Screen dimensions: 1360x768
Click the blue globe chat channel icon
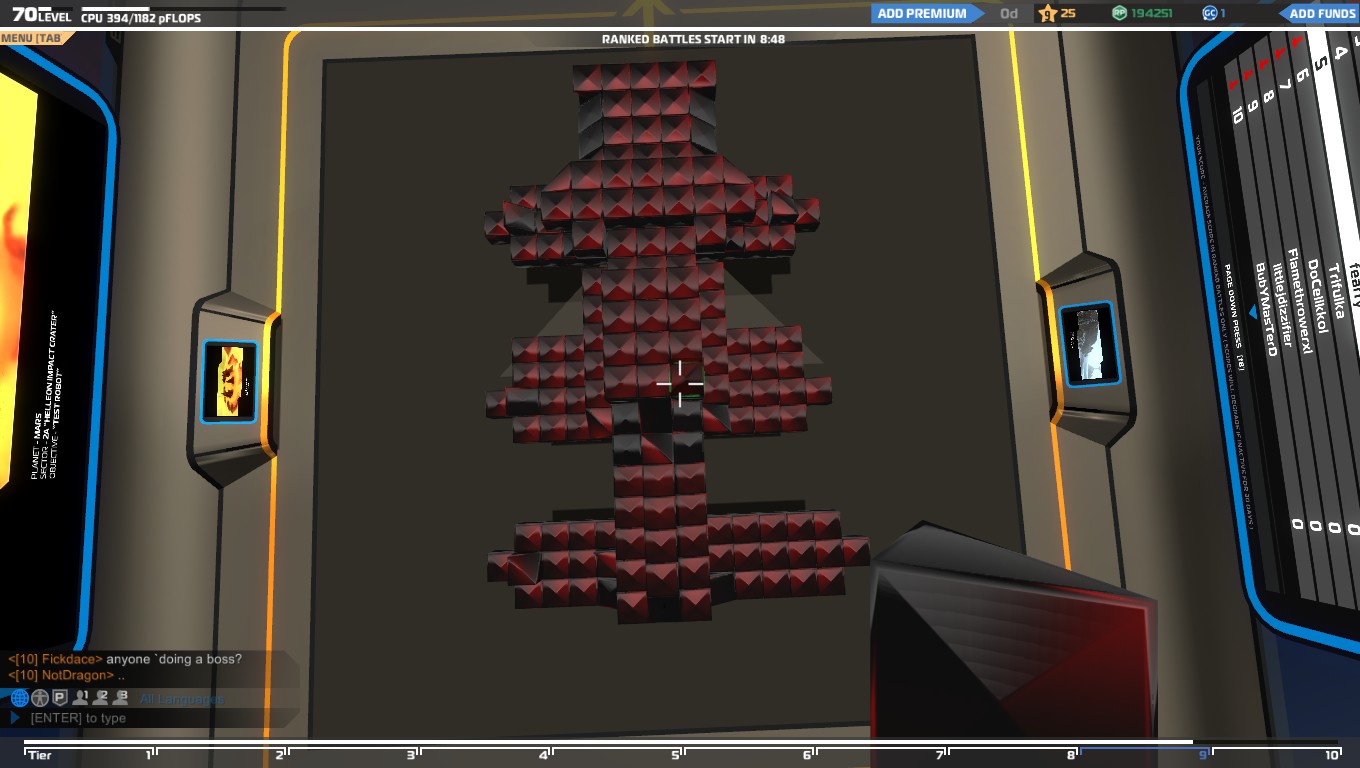[x=19, y=698]
